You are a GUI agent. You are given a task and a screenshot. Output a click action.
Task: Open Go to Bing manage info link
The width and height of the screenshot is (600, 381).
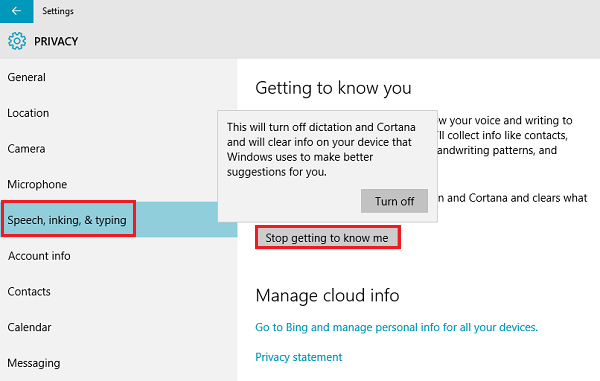tap(396, 327)
